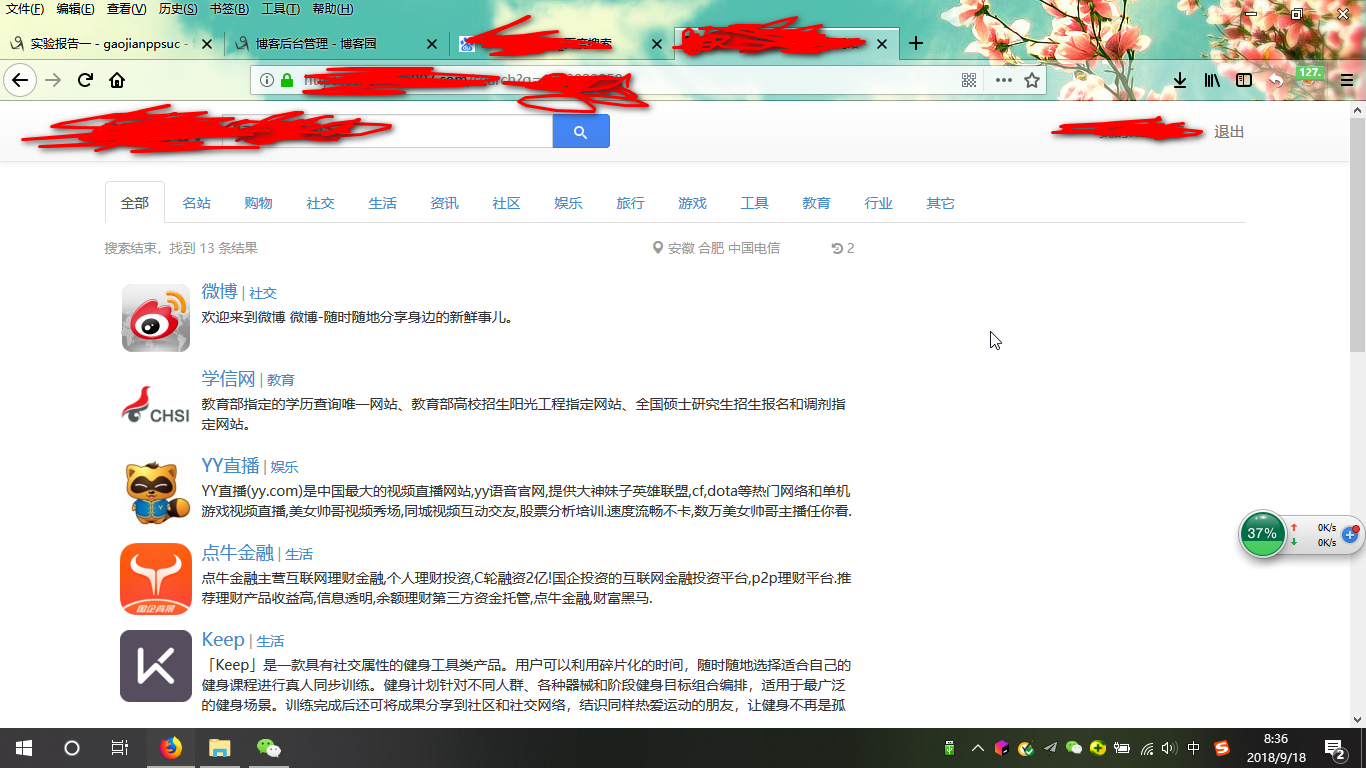This screenshot has height=768, width=1366.
Task: Open the 微博 result title link
Action: pyautogui.click(x=219, y=291)
